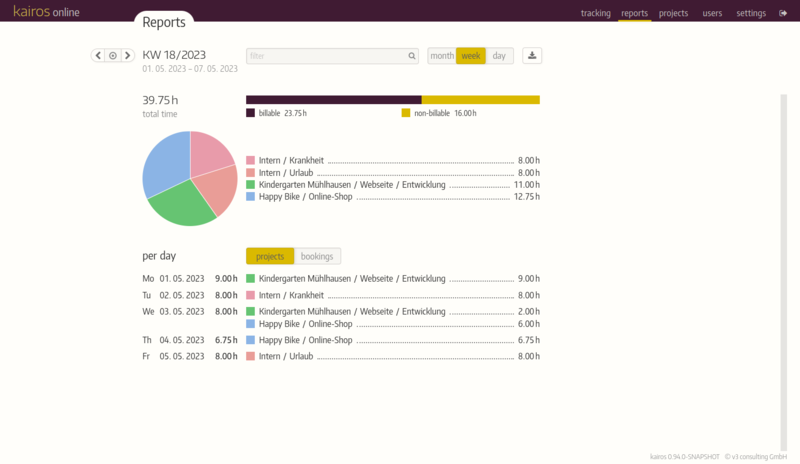The height and width of the screenshot is (464, 800).
Task: Click the filter search magnifier icon
Action: click(x=411, y=57)
